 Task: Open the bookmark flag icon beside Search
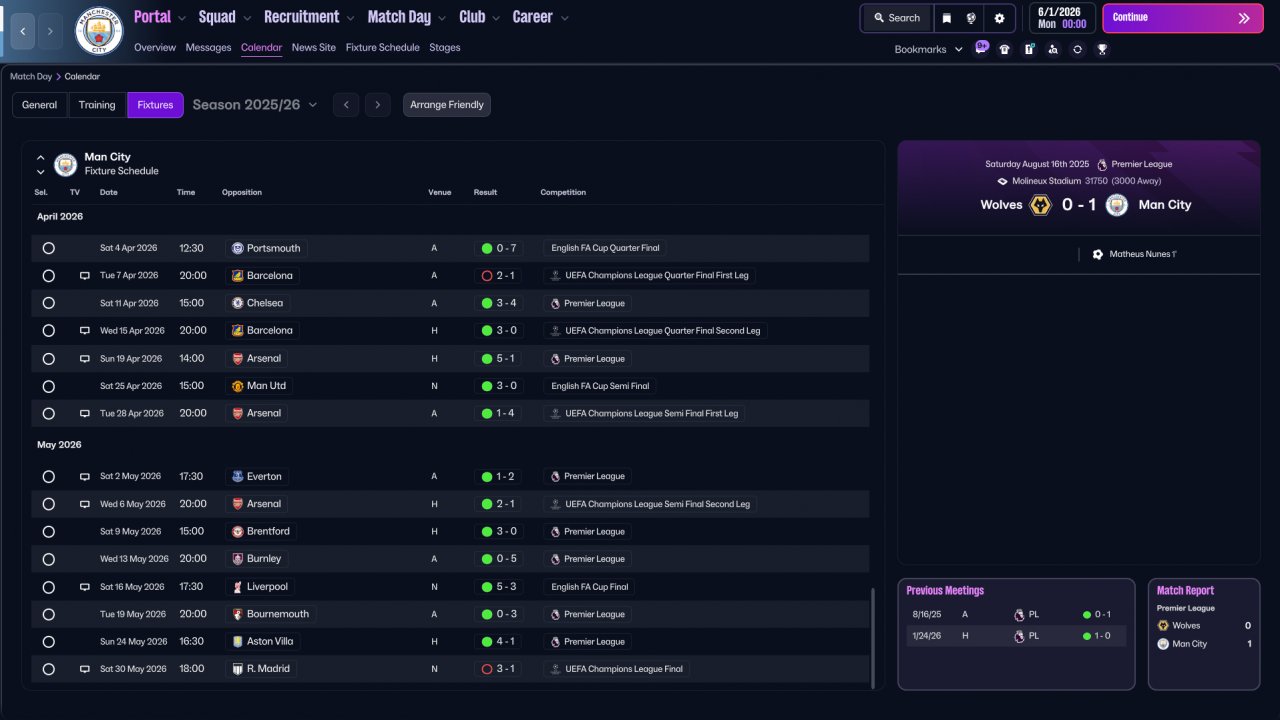click(x=947, y=18)
